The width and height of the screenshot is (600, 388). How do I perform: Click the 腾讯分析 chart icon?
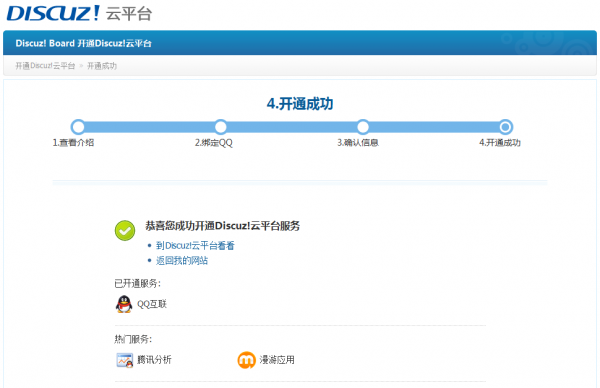[x=124, y=360]
